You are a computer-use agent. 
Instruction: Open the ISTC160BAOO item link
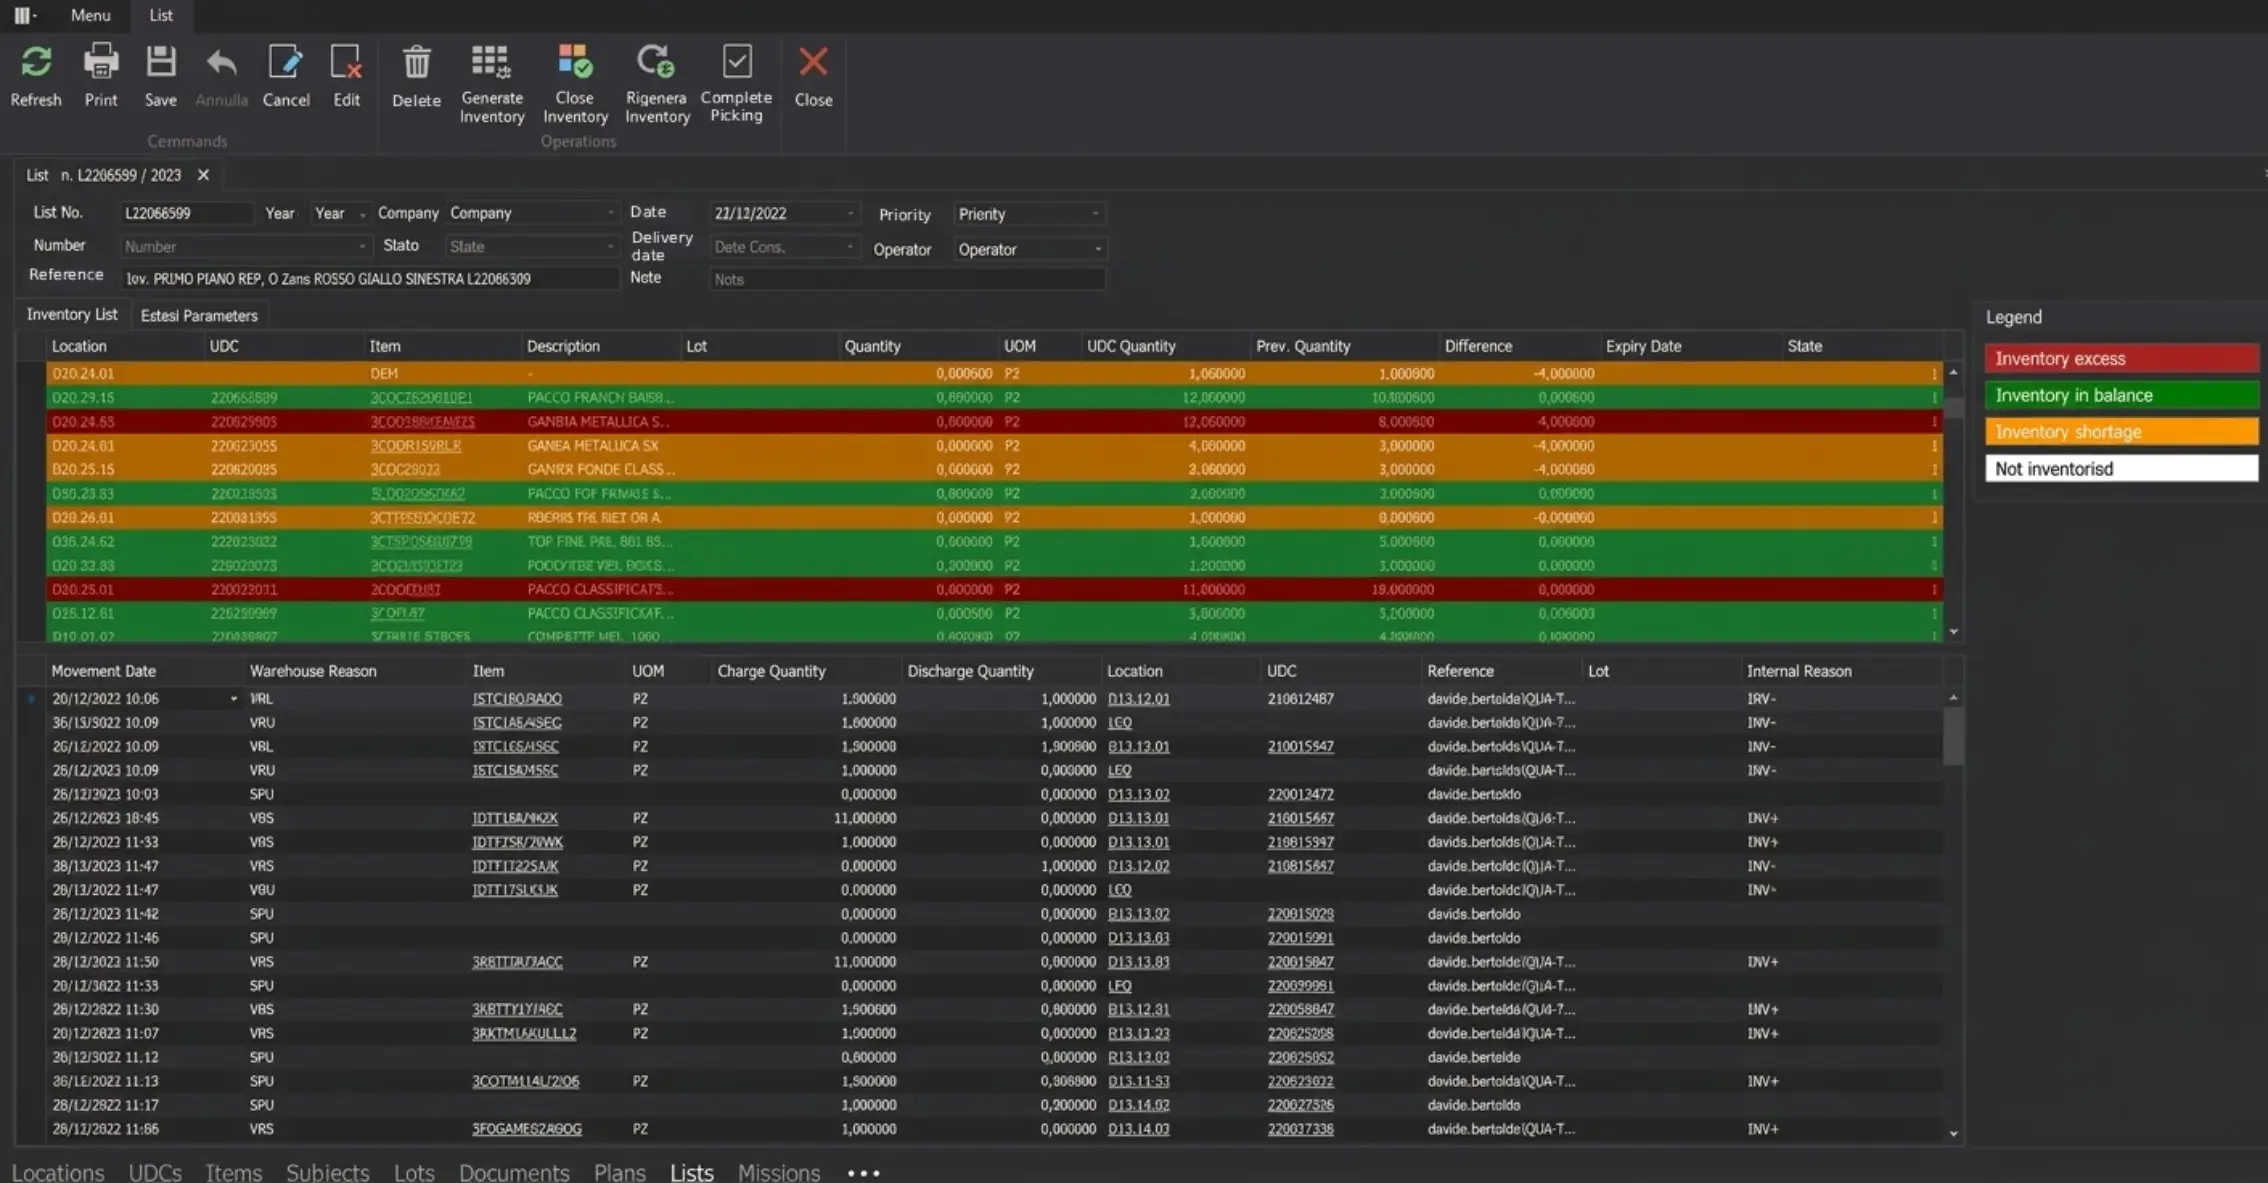point(517,698)
